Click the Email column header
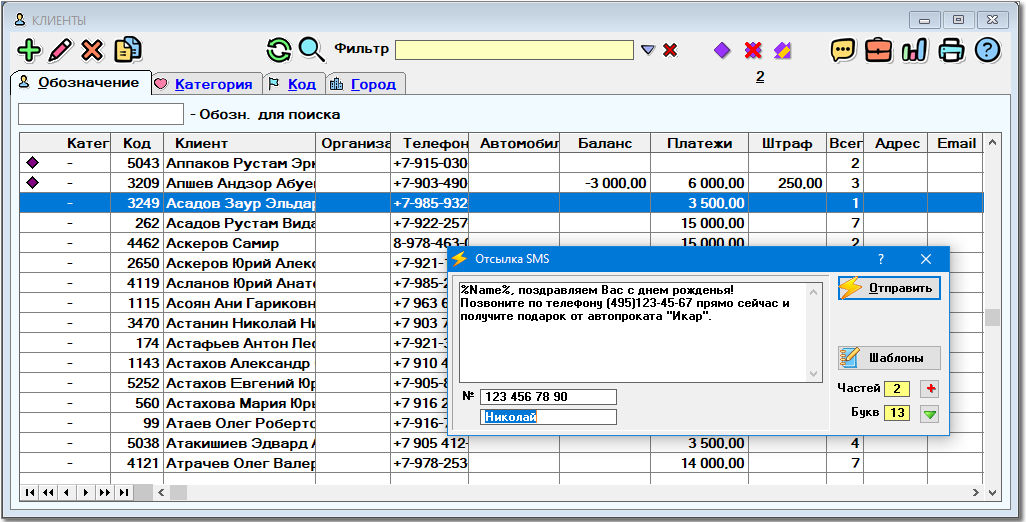The height and width of the screenshot is (522, 1026). coord(955,143)
